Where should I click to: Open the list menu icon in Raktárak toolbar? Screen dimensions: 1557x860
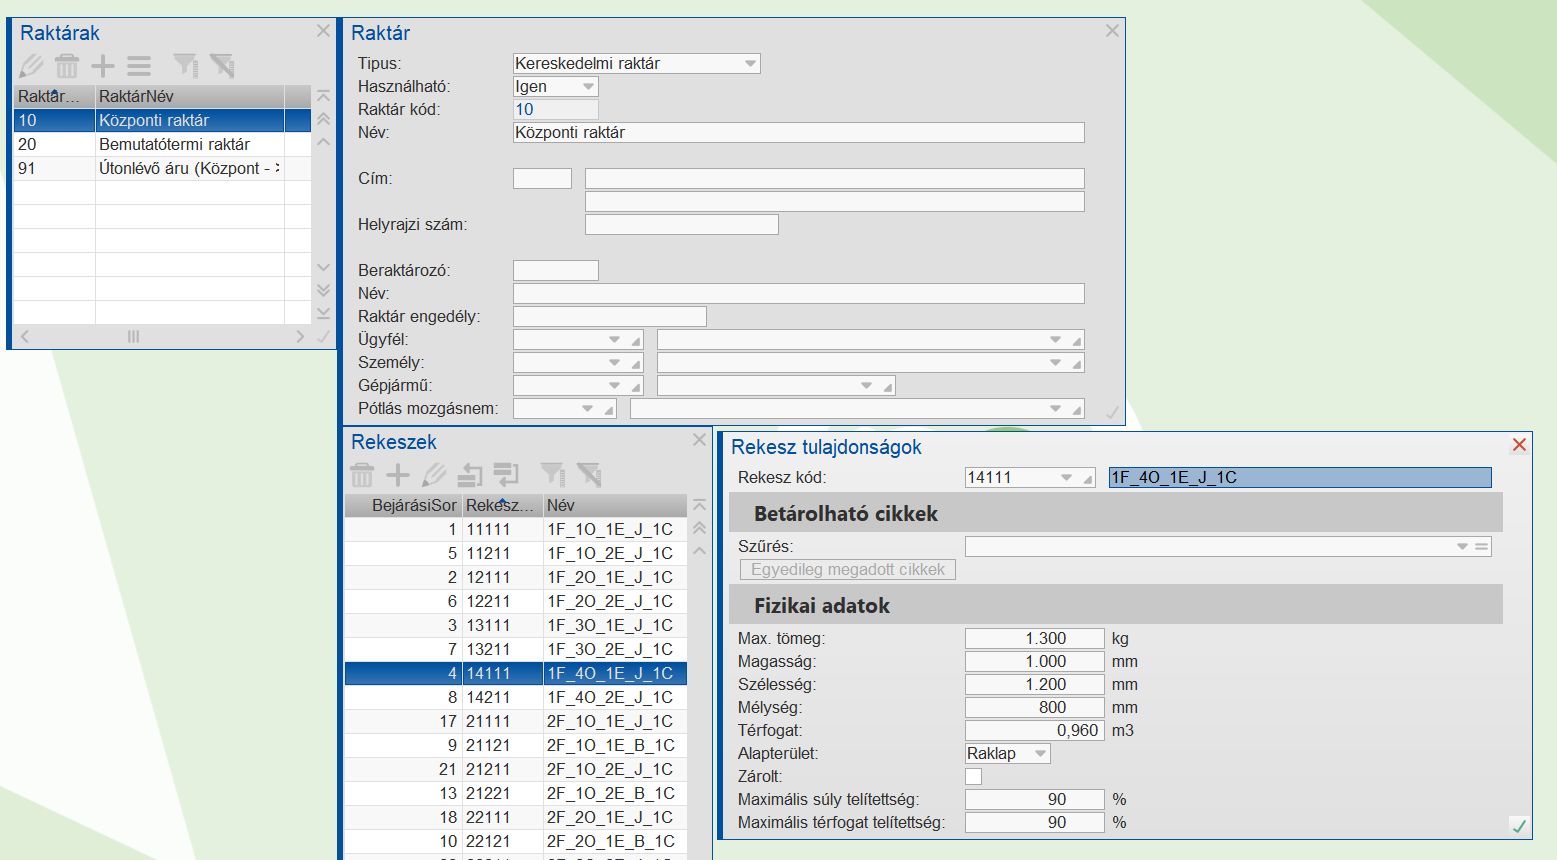pos(139,66)
